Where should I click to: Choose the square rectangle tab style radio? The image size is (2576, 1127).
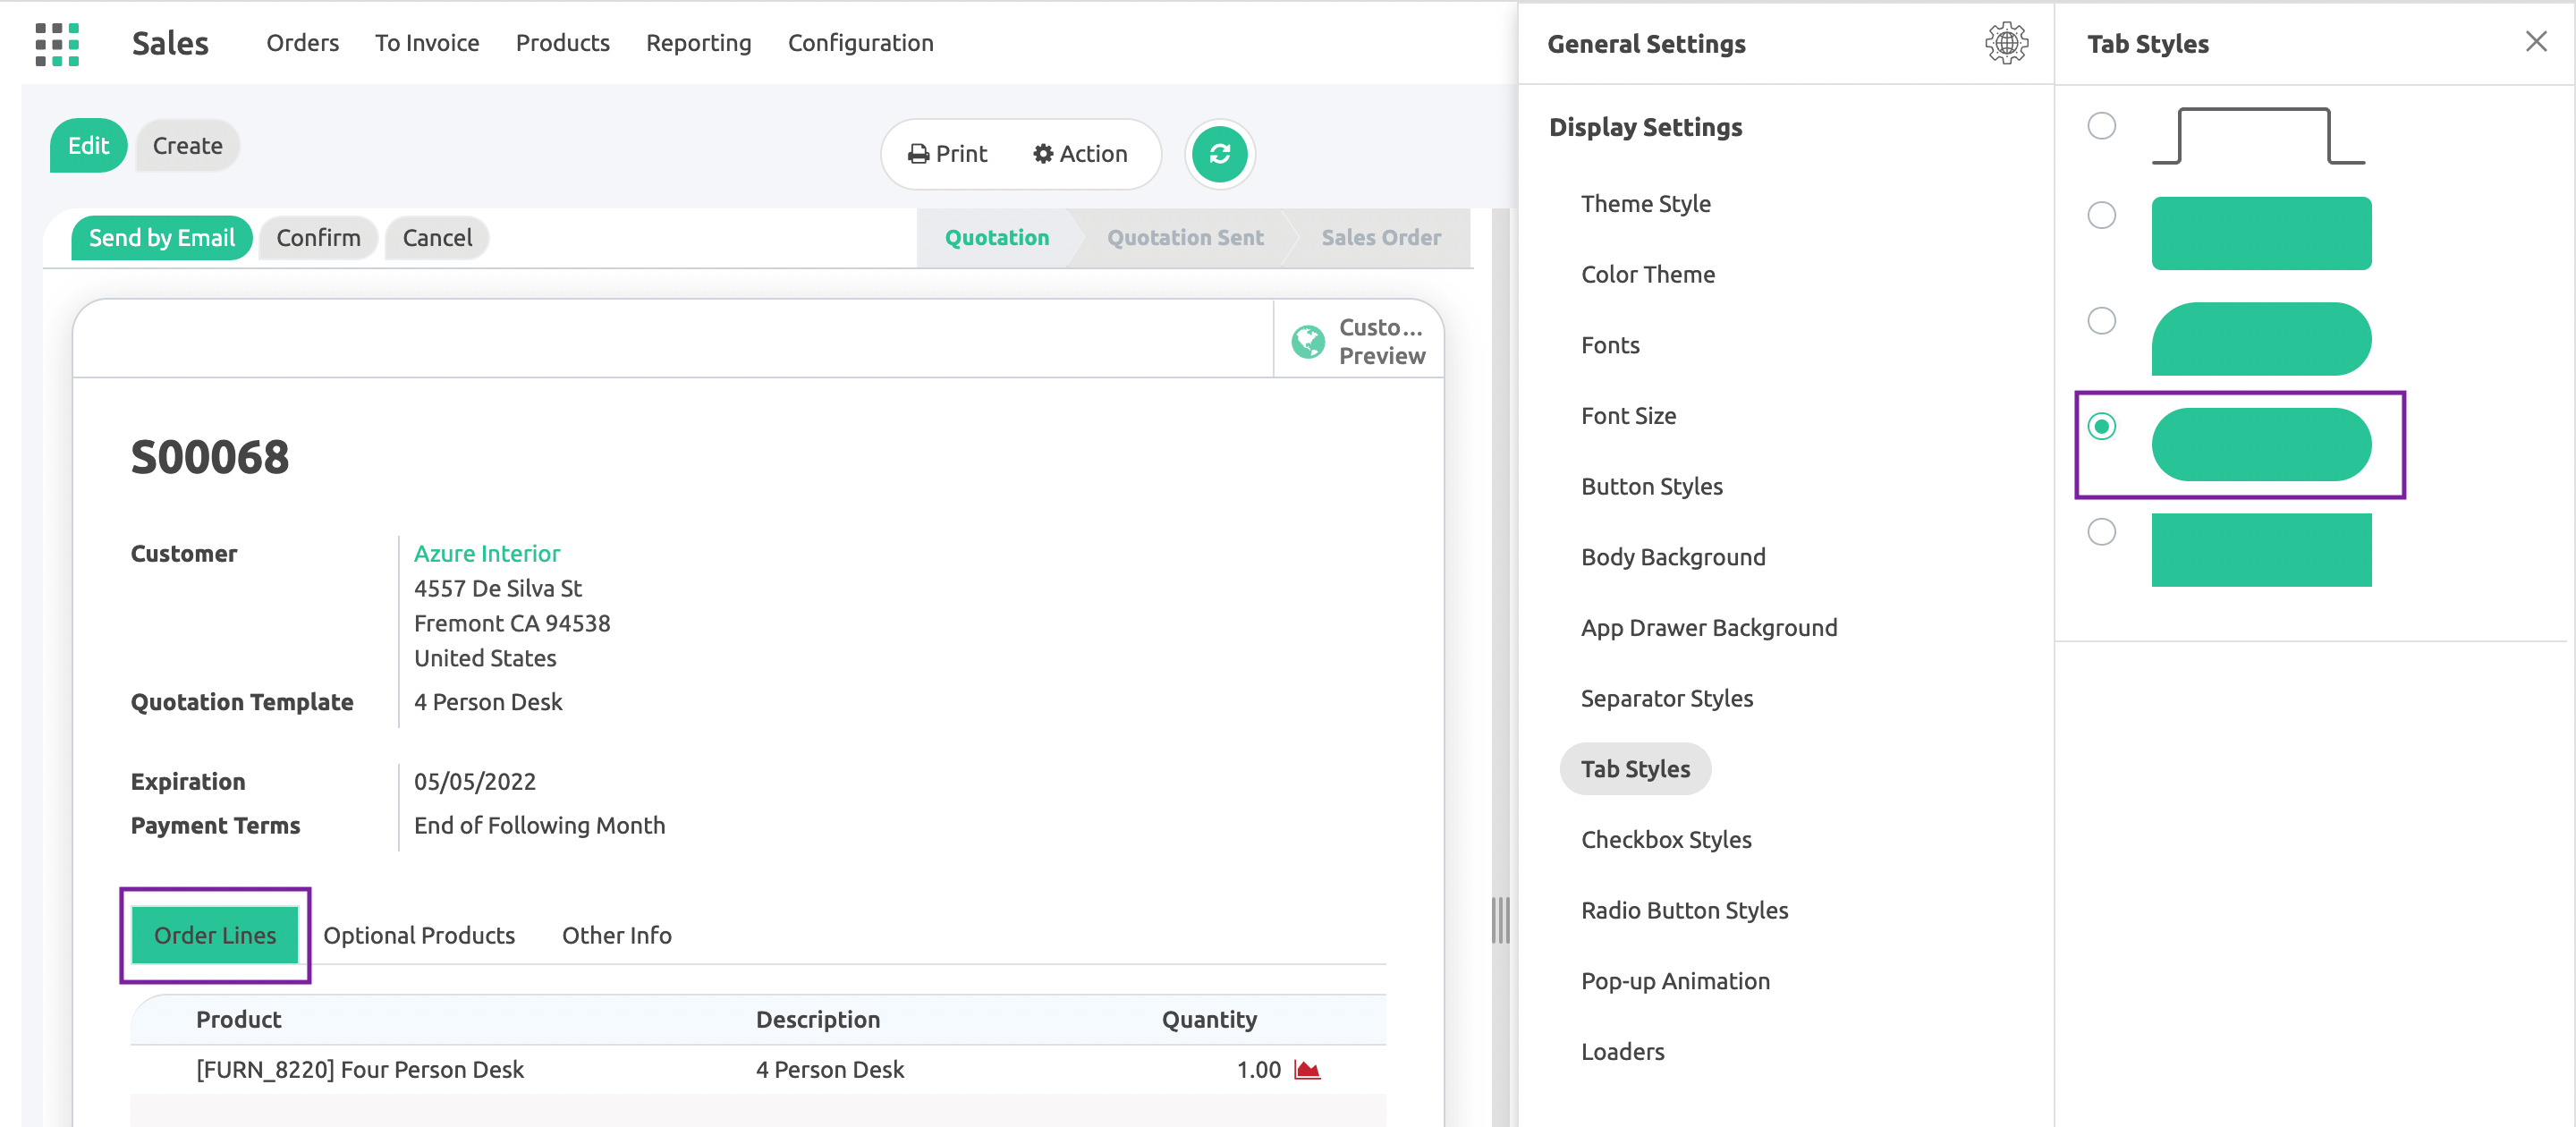click(x=2101, y=532)
